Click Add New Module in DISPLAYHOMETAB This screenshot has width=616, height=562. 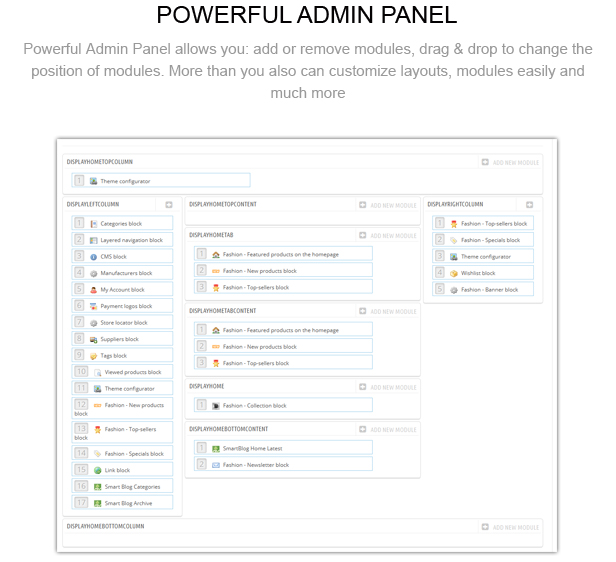click(x=388, y=235)
